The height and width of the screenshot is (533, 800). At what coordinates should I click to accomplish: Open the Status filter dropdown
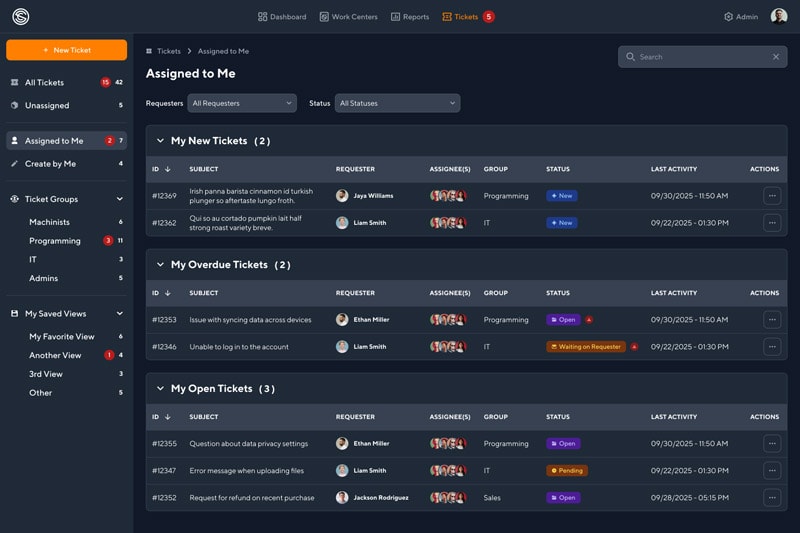pyautogui.click(x=397, y=103)
